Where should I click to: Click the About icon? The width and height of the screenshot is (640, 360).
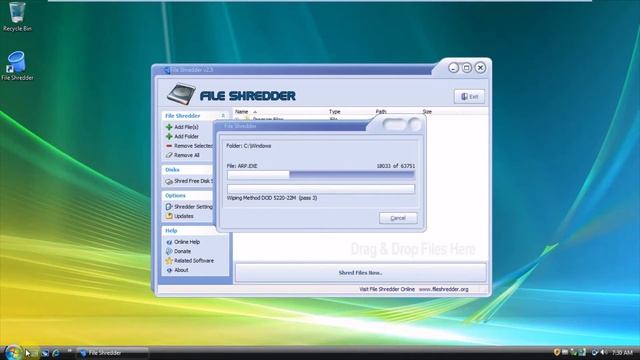click(x=169, y=270)
